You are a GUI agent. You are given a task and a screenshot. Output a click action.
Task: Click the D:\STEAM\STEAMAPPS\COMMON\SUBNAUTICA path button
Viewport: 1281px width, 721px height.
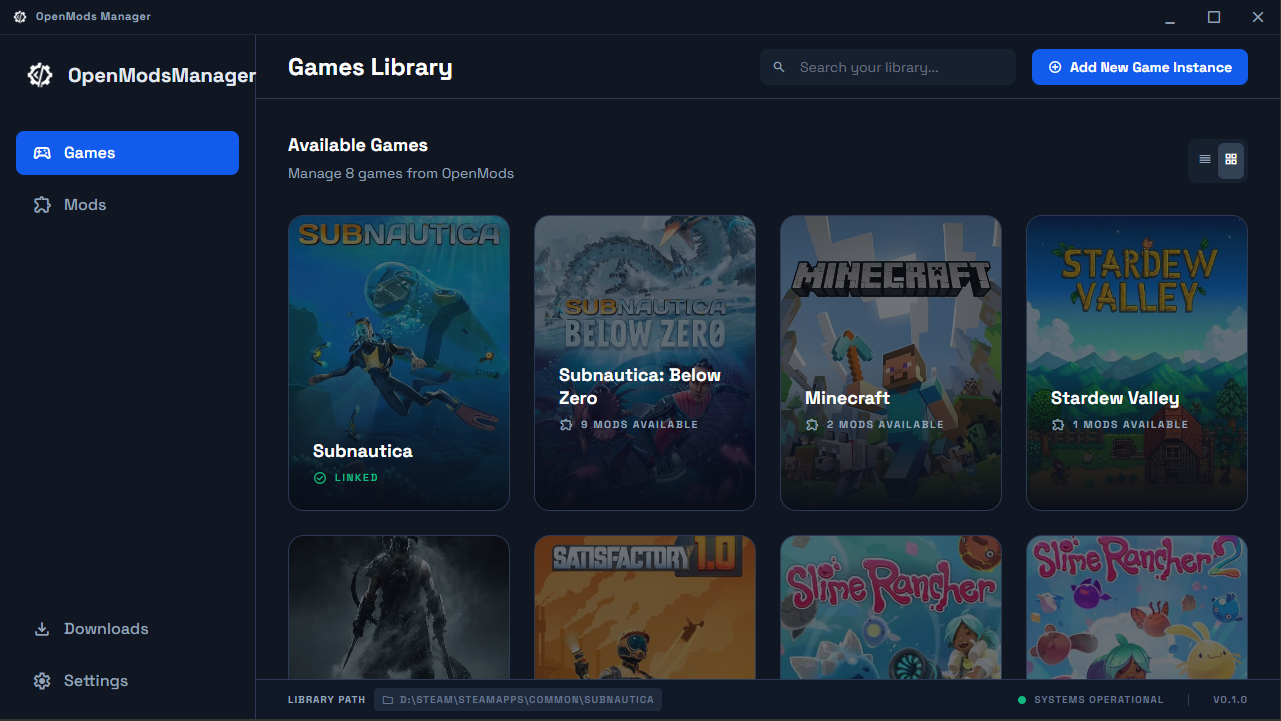[518, 700]
